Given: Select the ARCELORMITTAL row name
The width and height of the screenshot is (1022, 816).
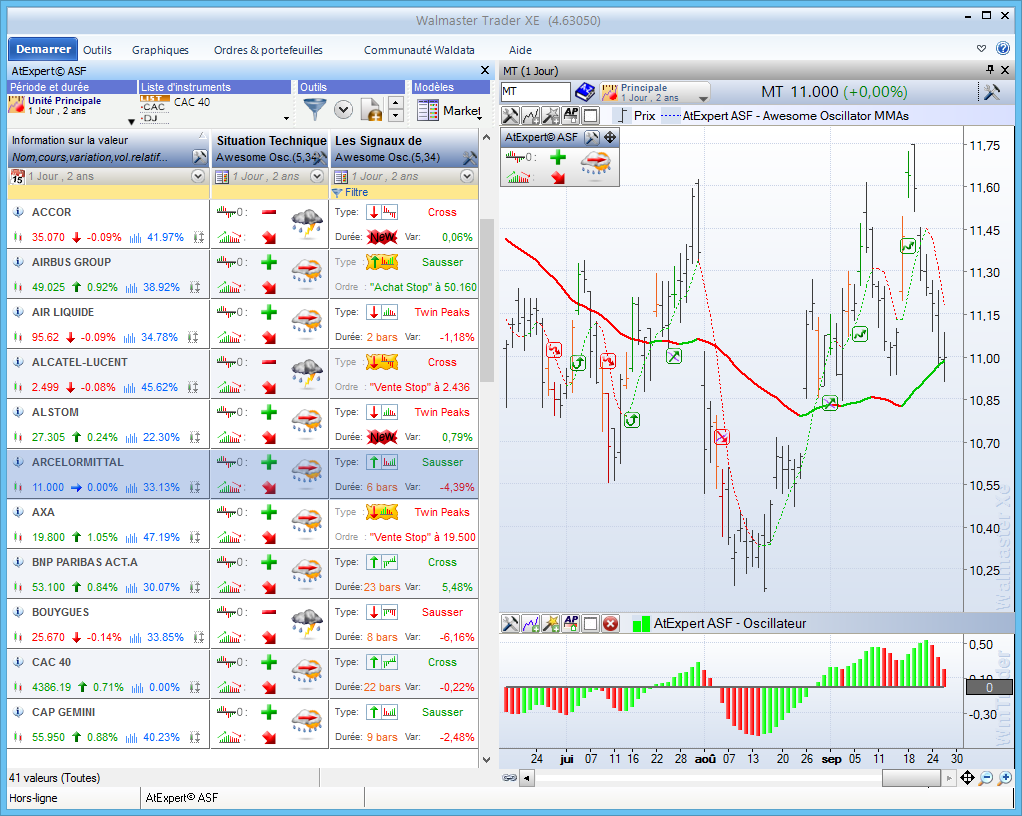Looking at the screenshot, I should coord(78,462).
